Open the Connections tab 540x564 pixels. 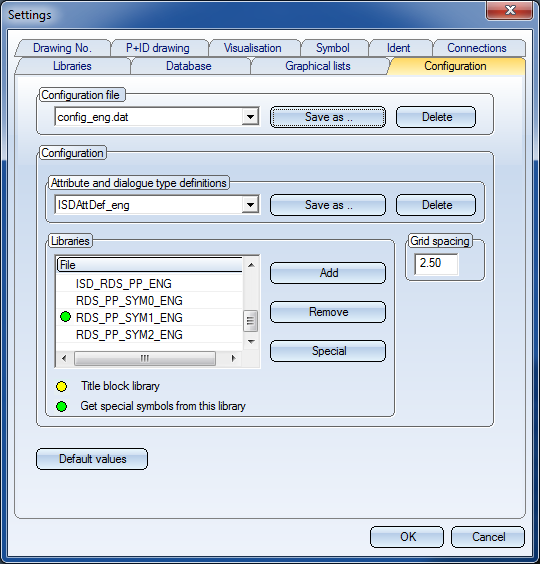click(477, 48)
